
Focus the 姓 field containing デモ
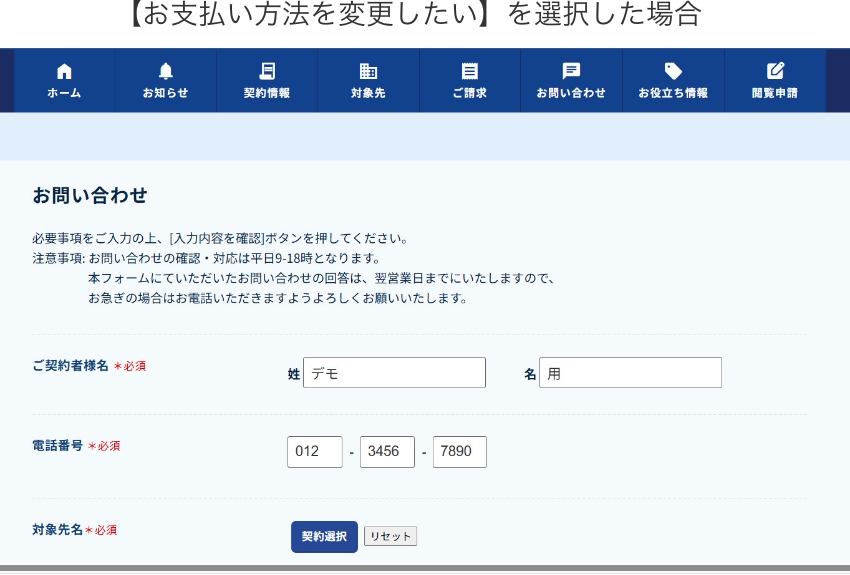[x=394, y=372]
